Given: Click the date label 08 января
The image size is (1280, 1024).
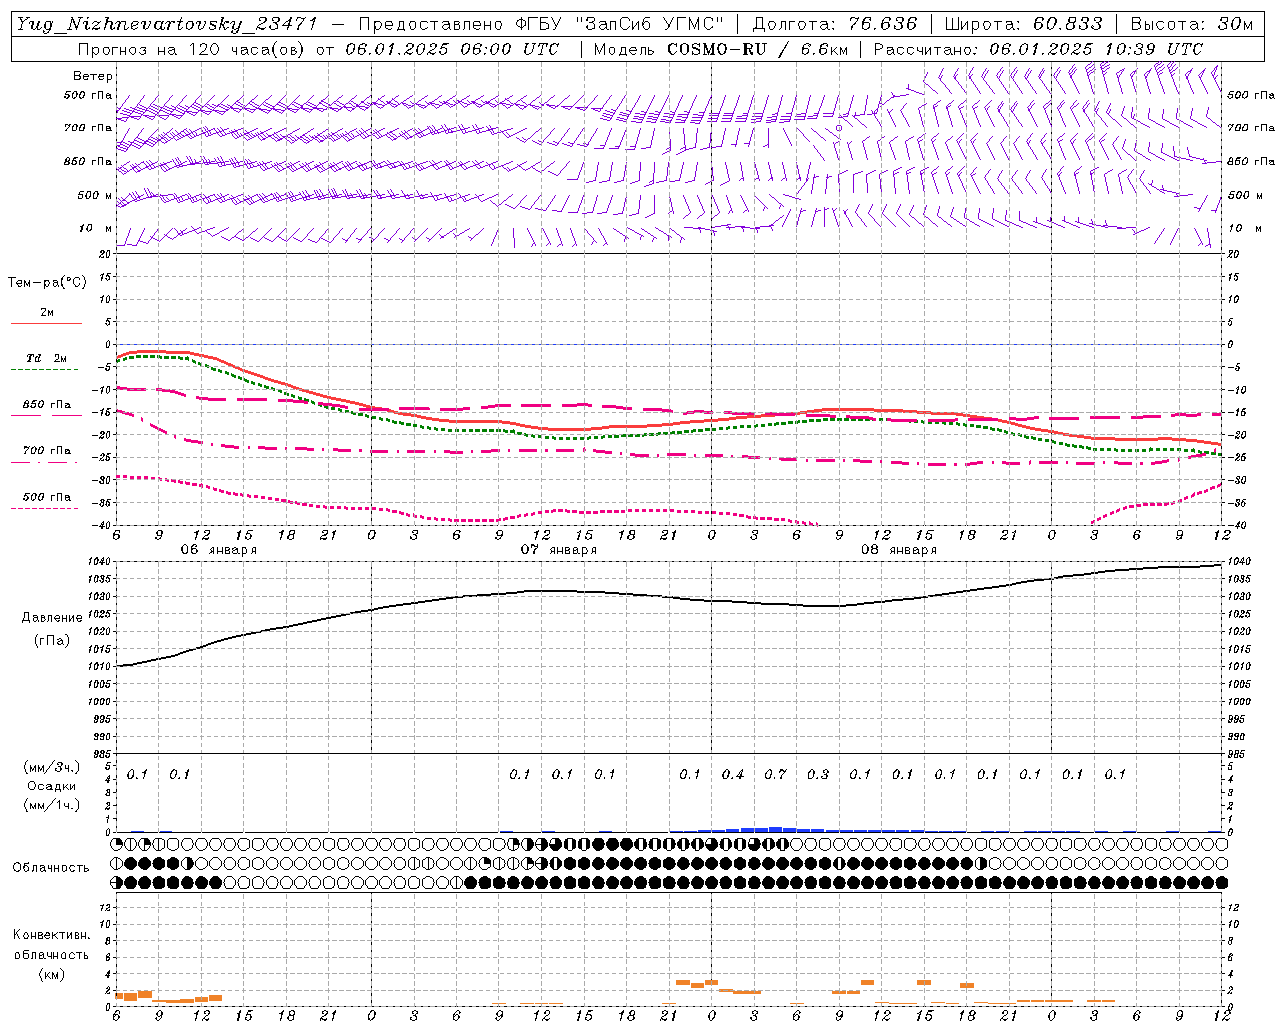Looking at the screenshot, I should [899, 550].
